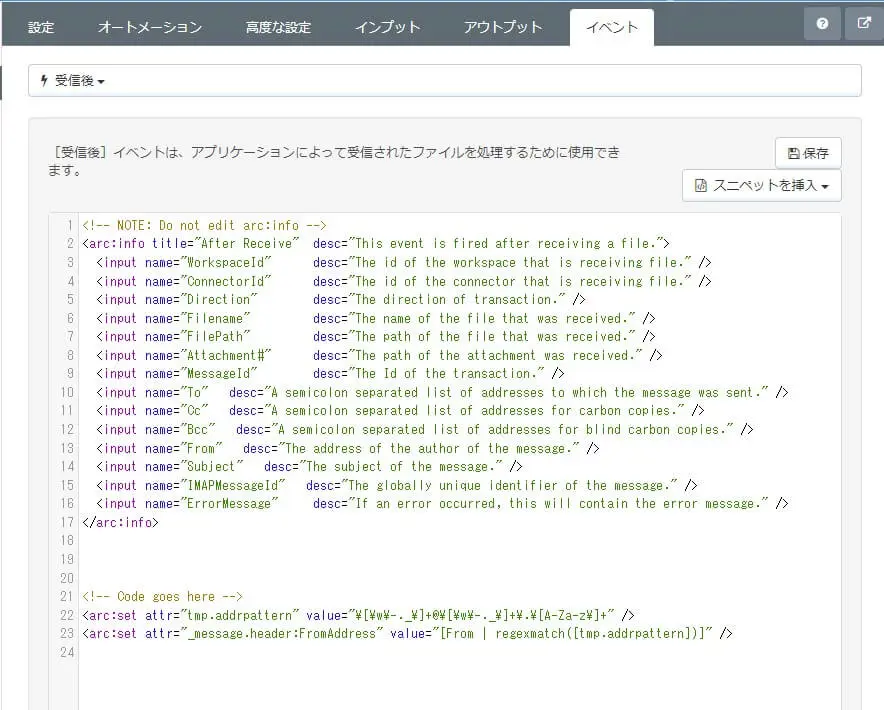Select the アウトプット tab
The width and height of the screenshot is (884, 710).
(502, 27)
